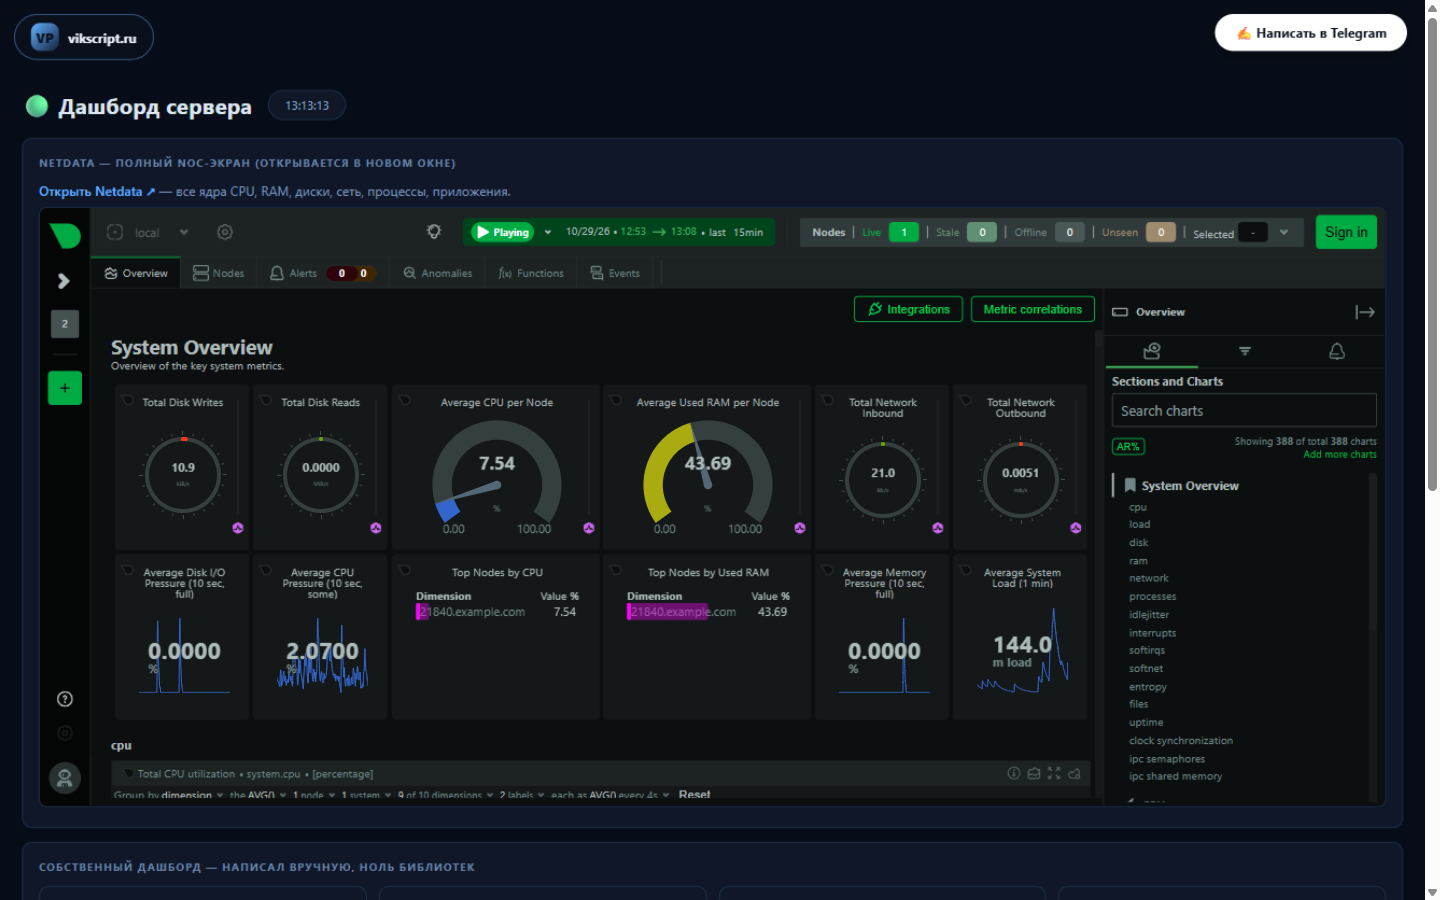Open the Anomalies tab
This screenshot has height=900, width=1440.
click(438, 273)
